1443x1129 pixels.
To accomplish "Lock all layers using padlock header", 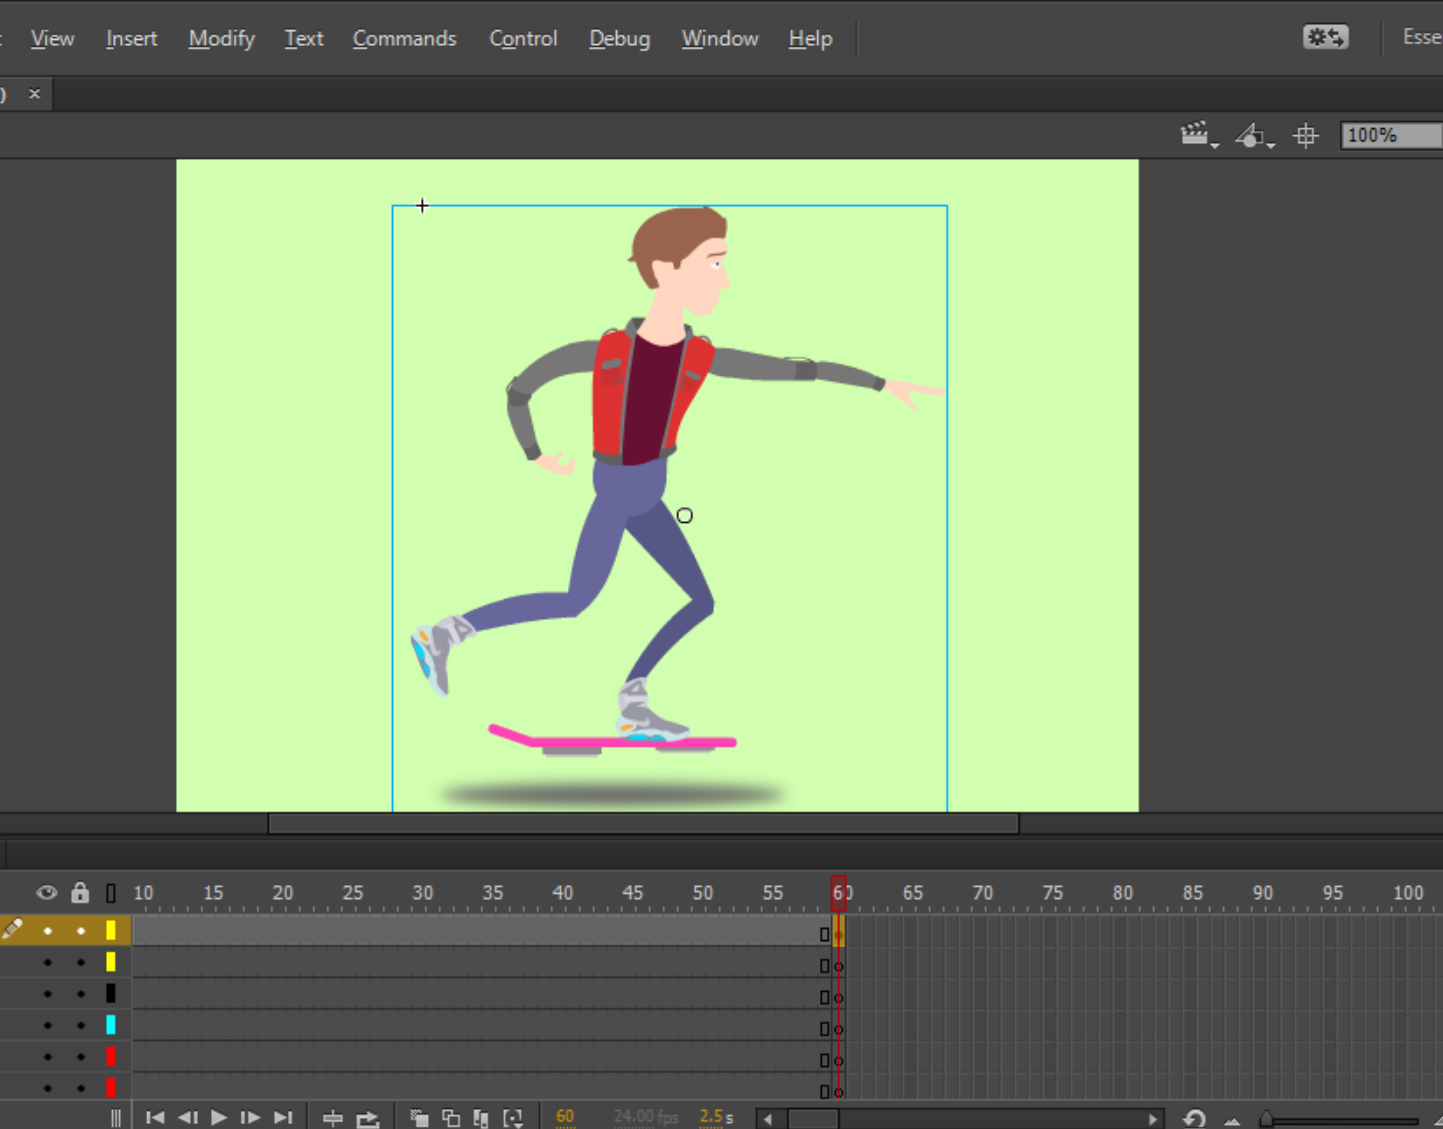I will click(x=80, y=892).
